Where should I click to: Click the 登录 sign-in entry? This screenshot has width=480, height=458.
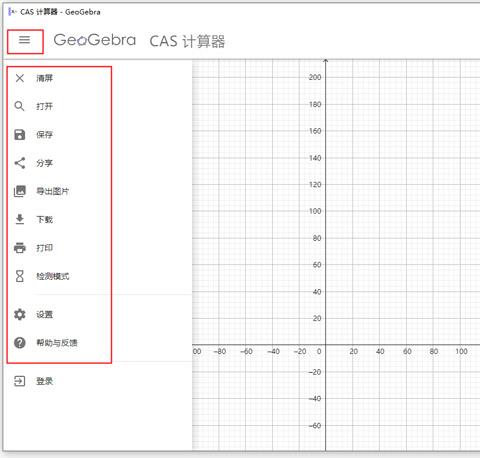pos(44,381)
